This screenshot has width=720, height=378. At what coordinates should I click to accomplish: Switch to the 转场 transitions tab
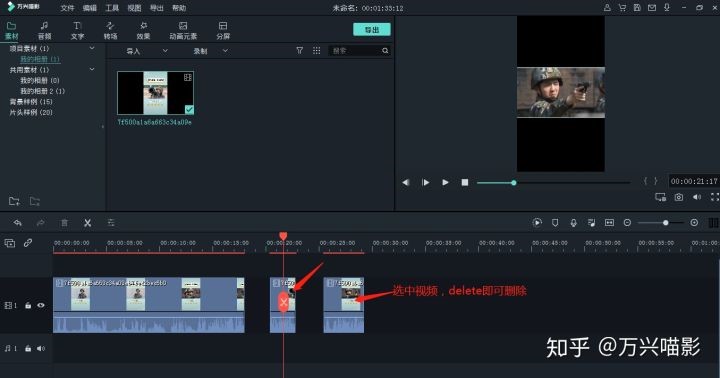pyautogui.click(x=110, y=30)
